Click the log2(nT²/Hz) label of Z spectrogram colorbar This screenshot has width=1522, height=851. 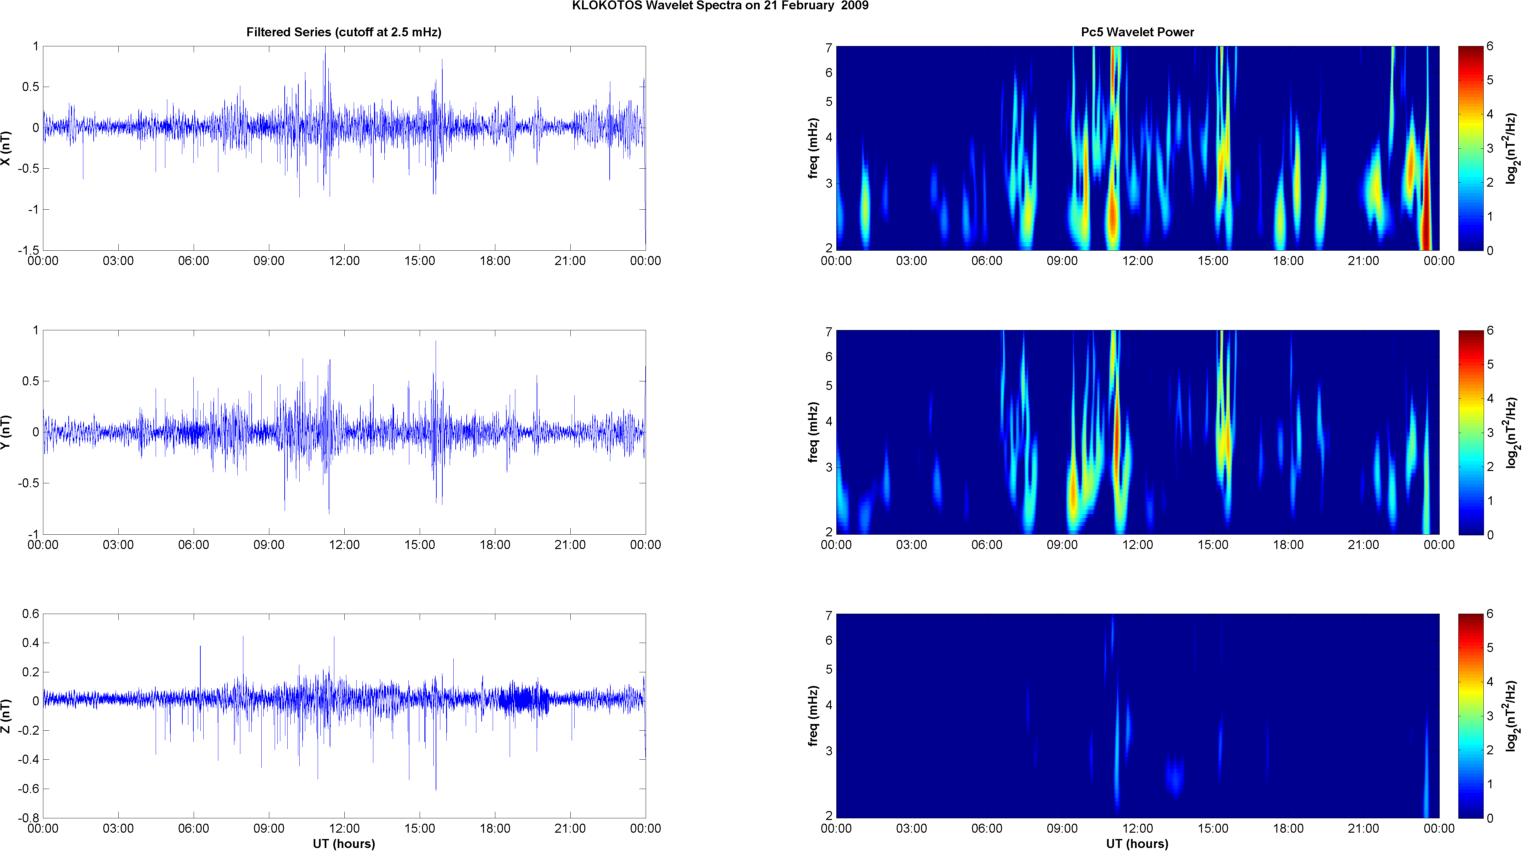[1513, 716]
